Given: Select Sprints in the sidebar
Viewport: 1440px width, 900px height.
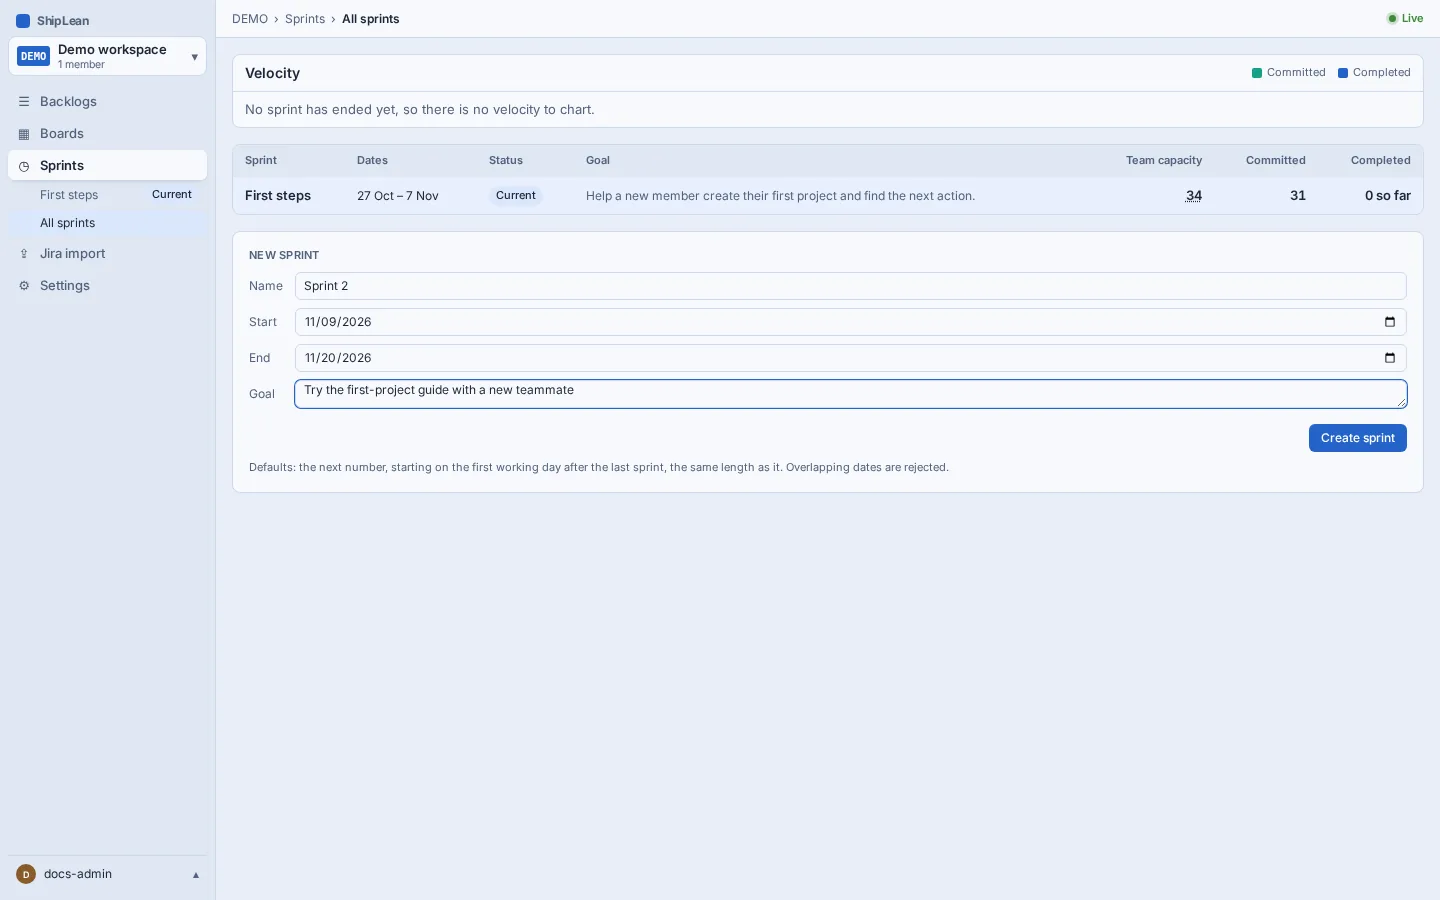Looking at the screenshot, I should pos(107,166).
